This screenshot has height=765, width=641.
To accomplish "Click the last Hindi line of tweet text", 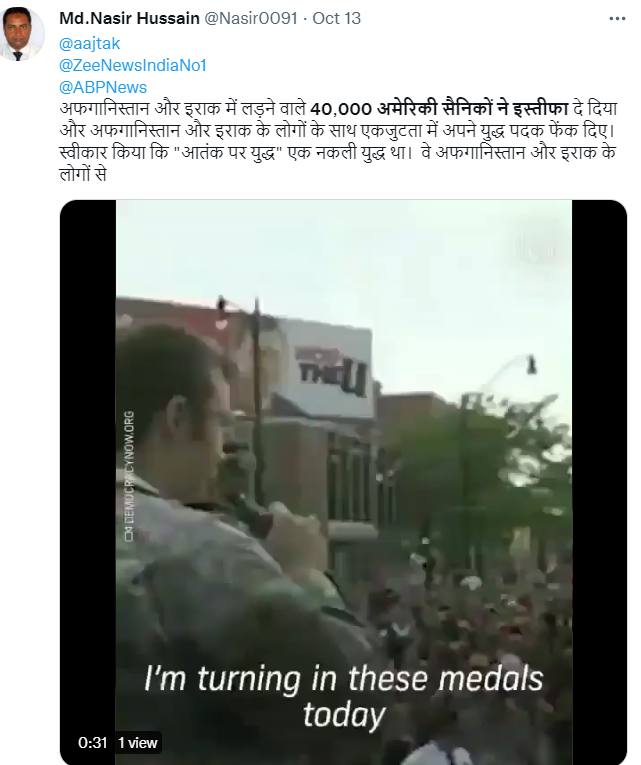I will point(82,174).
